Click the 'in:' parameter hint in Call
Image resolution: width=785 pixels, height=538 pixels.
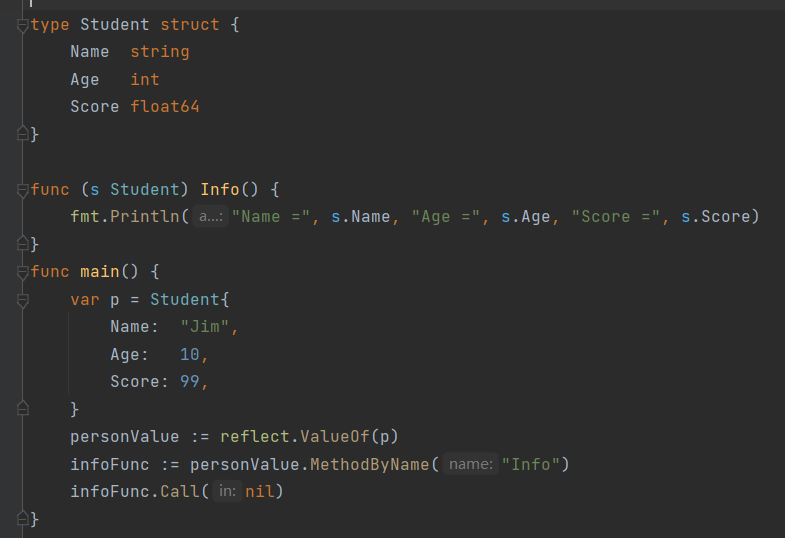click(x=227, y=491)
